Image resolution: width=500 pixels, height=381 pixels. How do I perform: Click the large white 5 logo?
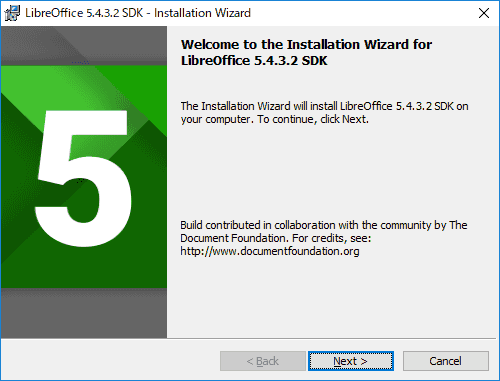pos(83,178)
